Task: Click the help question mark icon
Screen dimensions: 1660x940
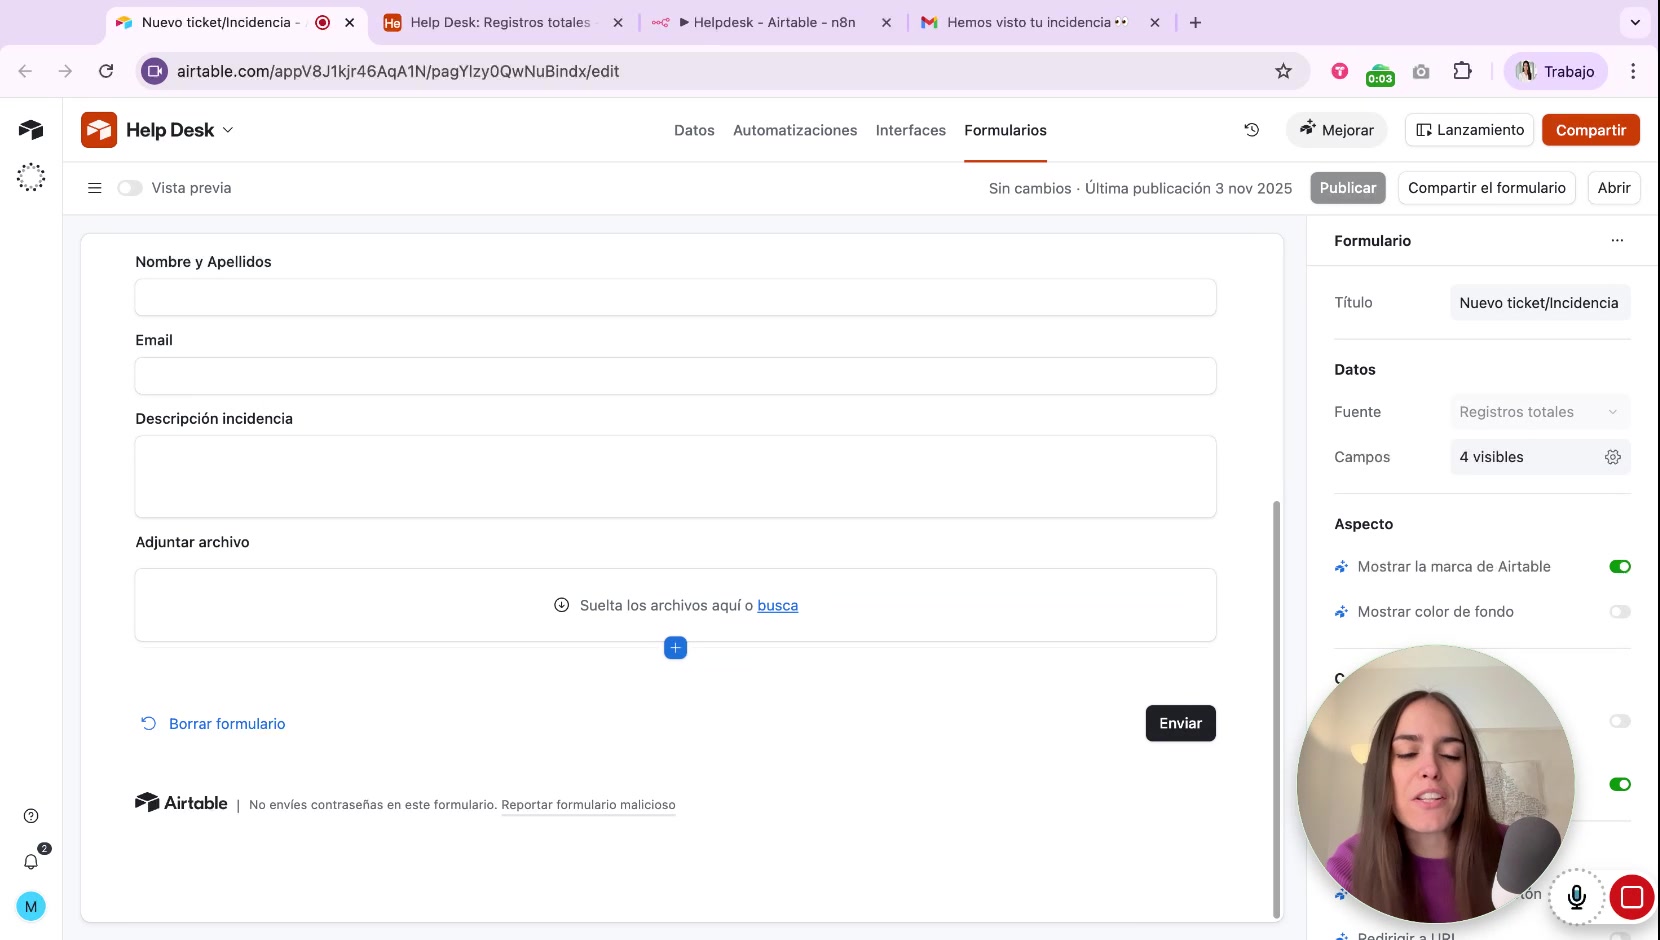Action: (x=31, y=816)
